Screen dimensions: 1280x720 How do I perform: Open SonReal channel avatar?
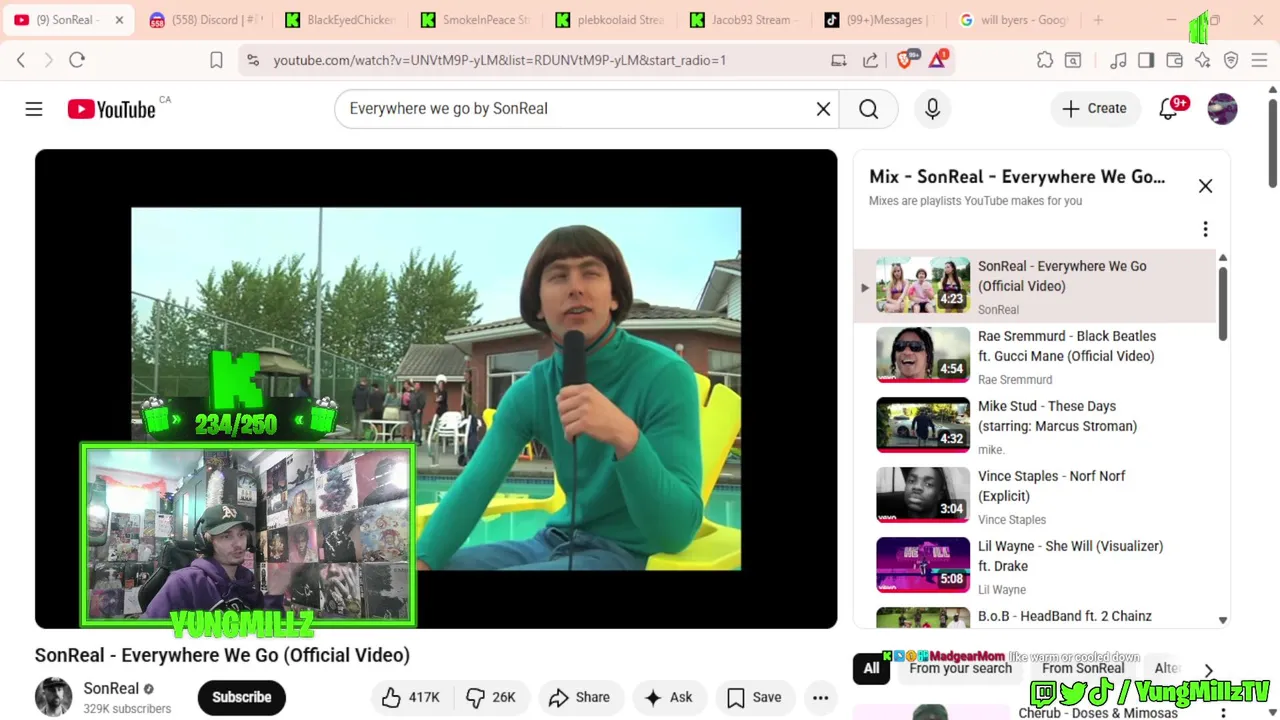(x=54, y=697)
